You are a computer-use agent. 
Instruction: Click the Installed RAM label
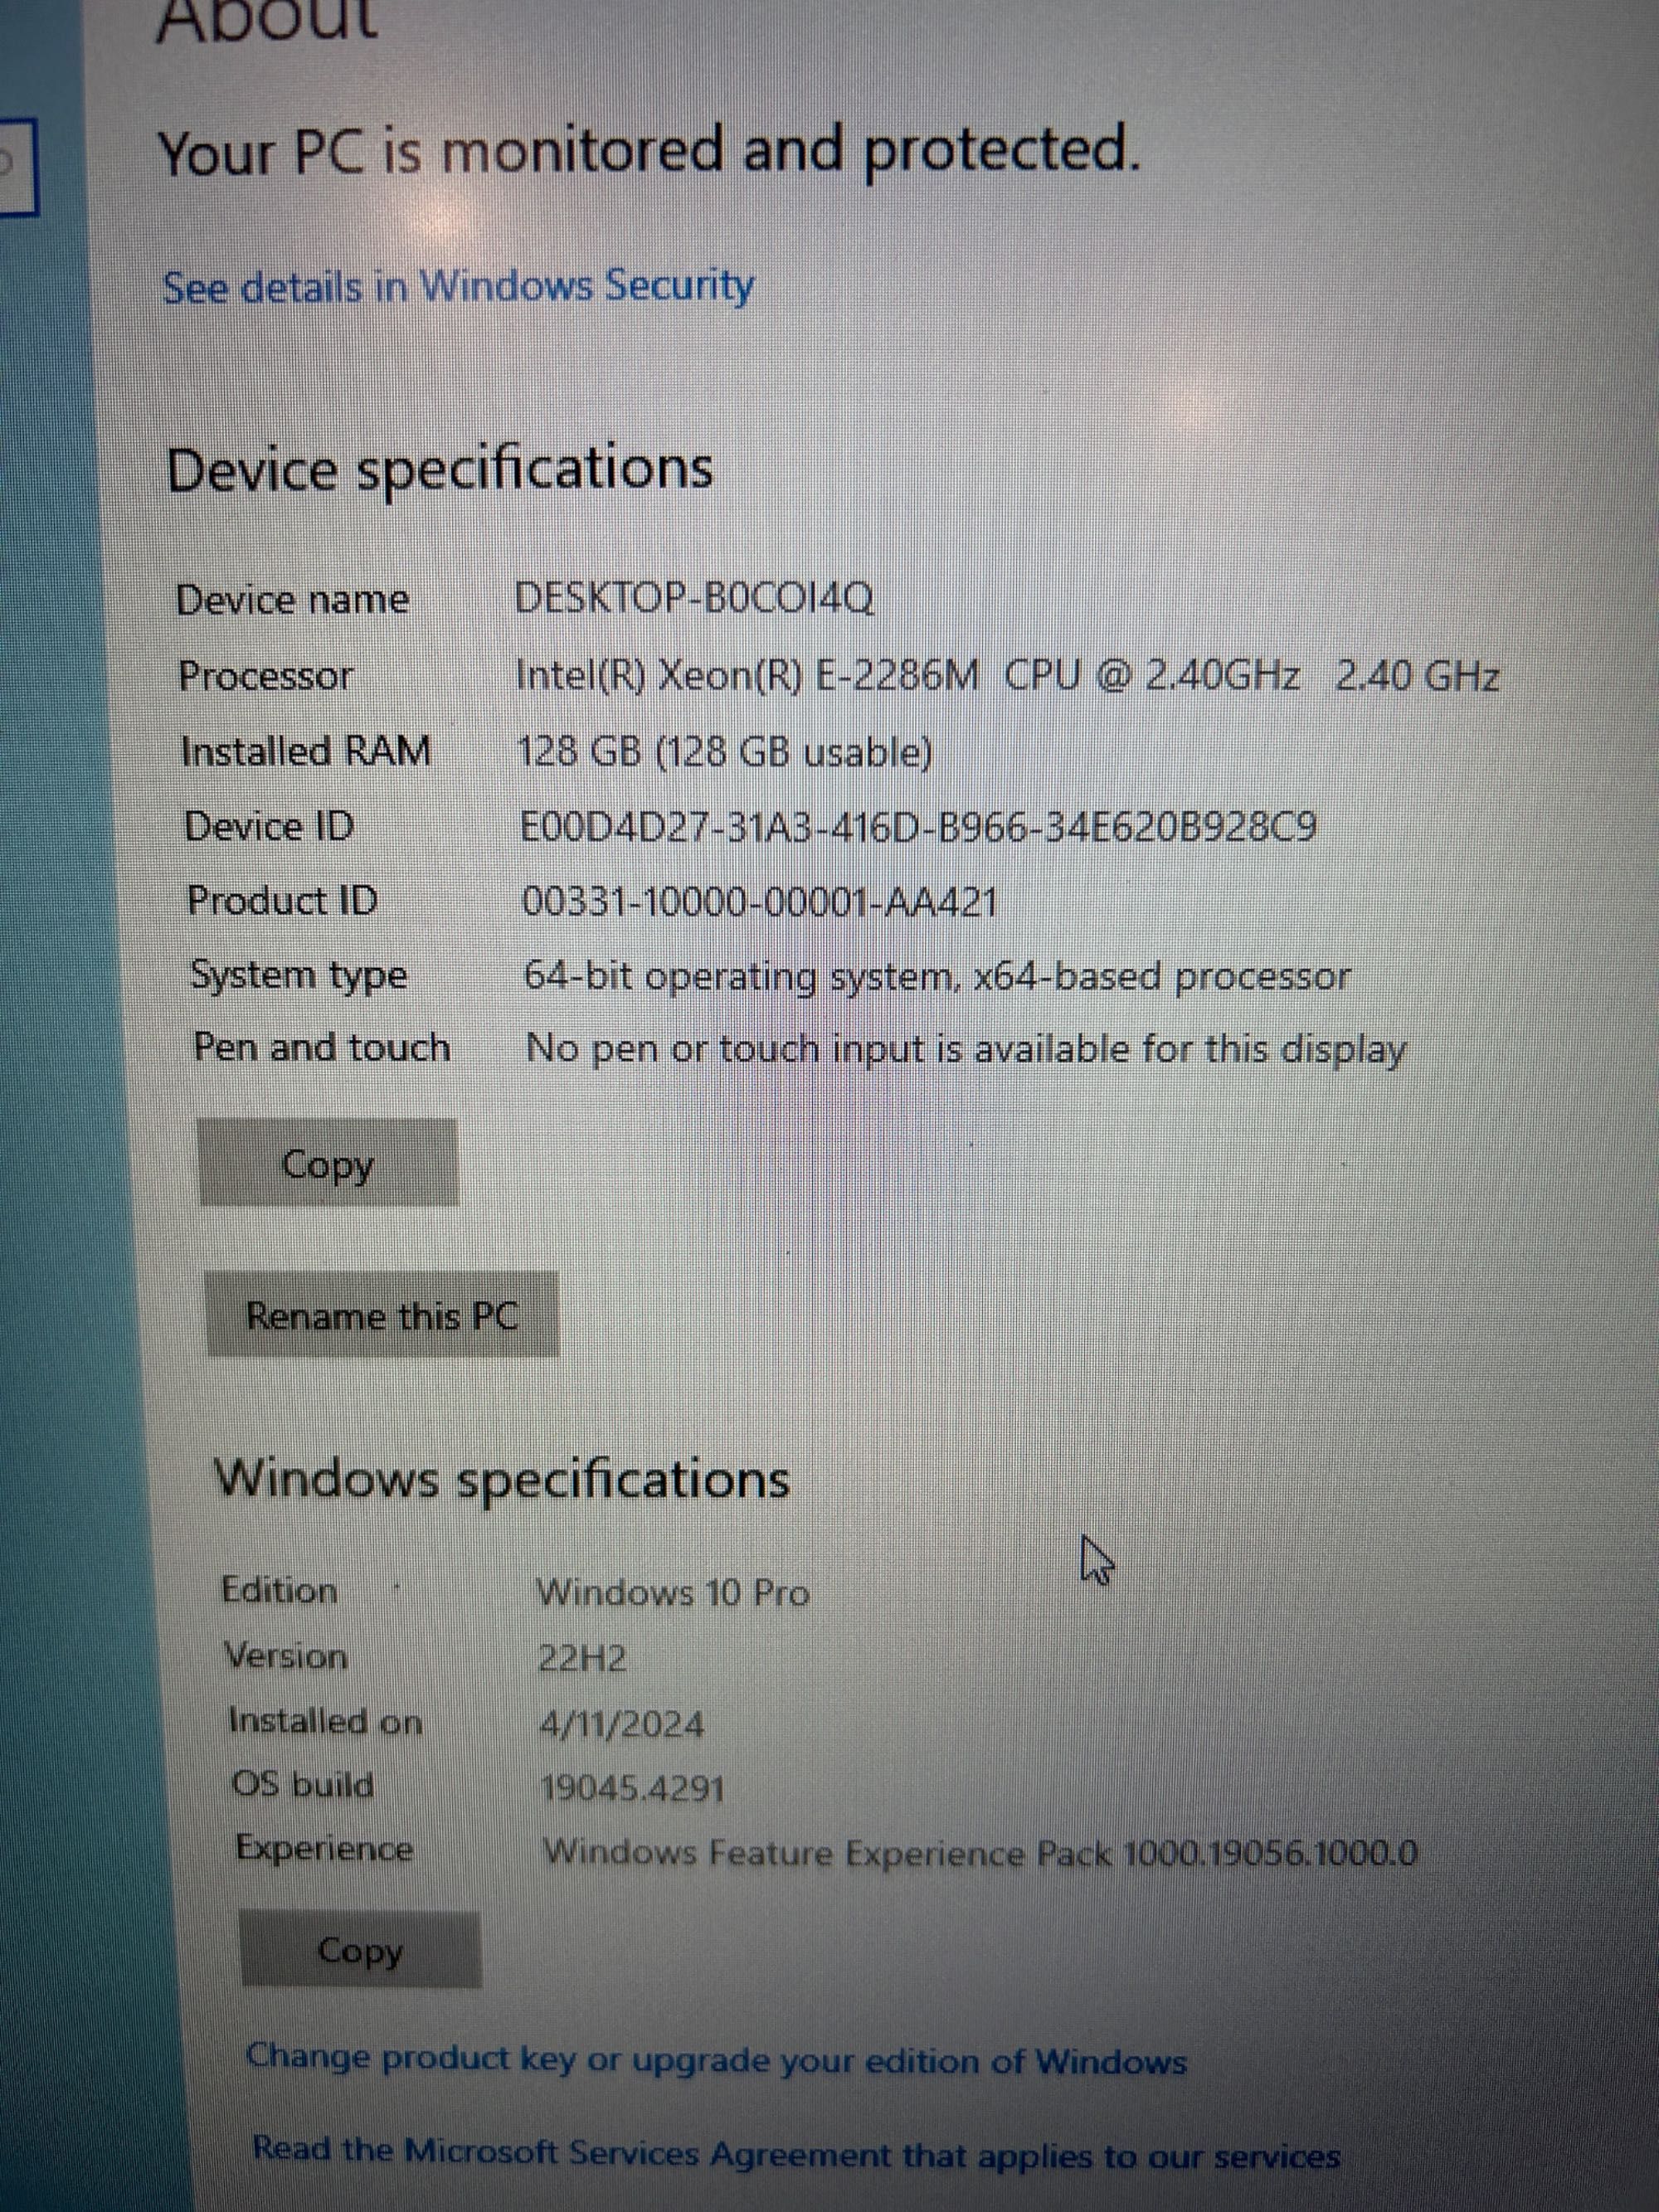point(306,751)
